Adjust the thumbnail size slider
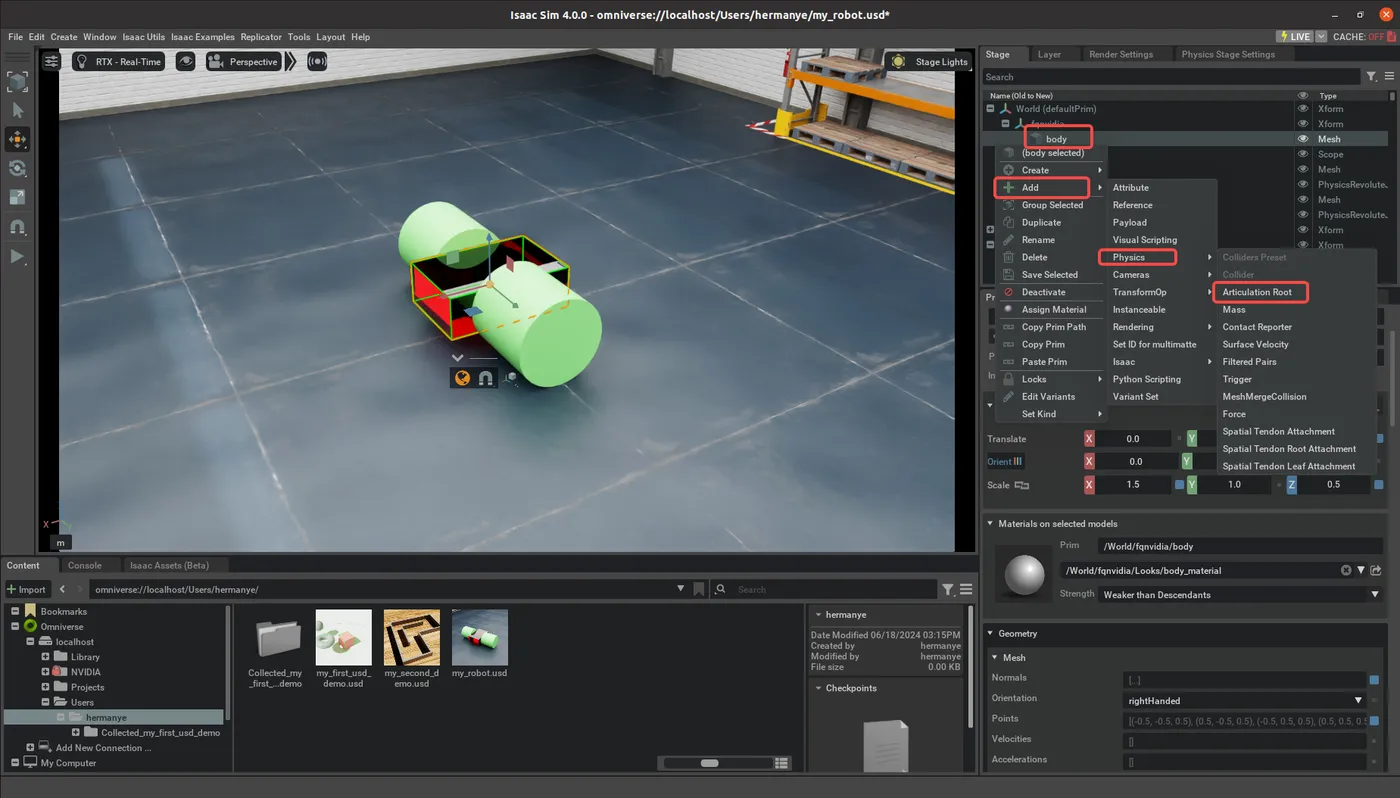The width and height of the screenshot is (1400, 798). (x=709, y=763)
